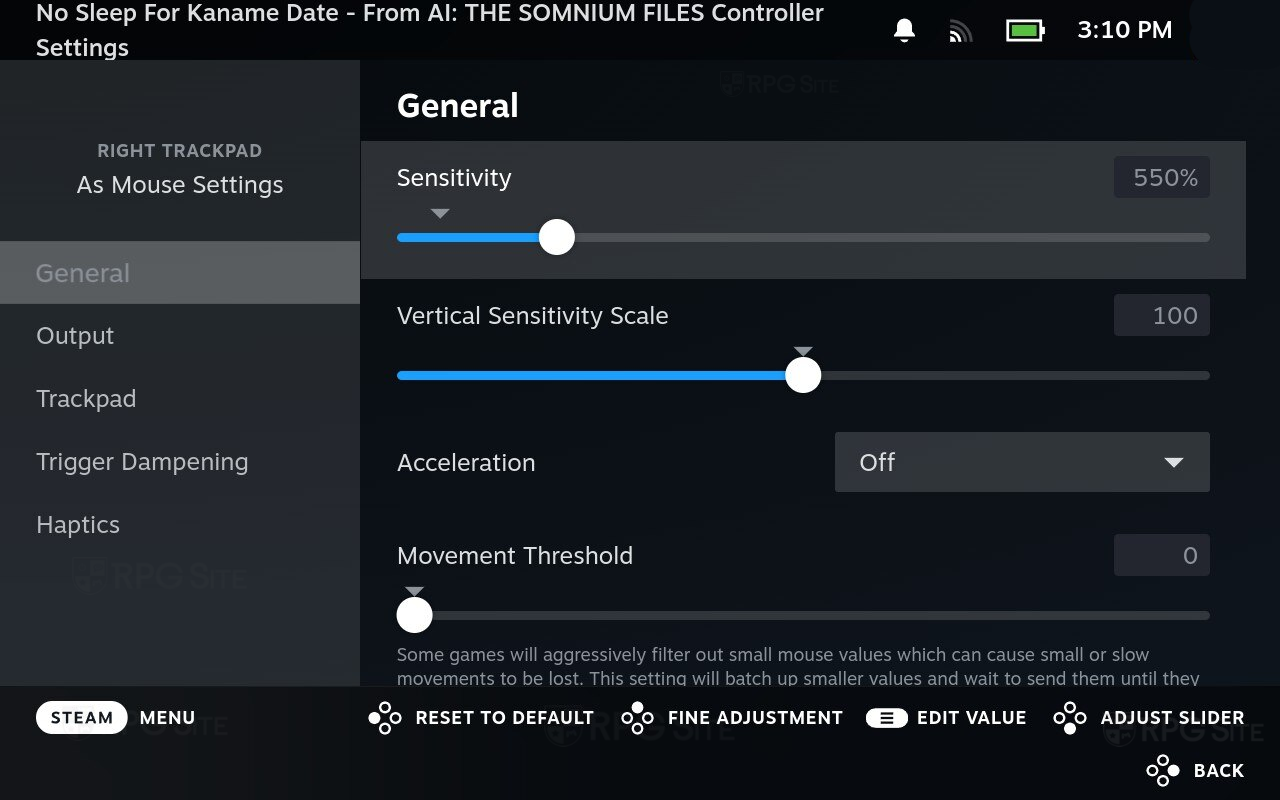1280x800 pixels.
Task: Click the Acceleration setting label
Action: (x=466, y=463)
